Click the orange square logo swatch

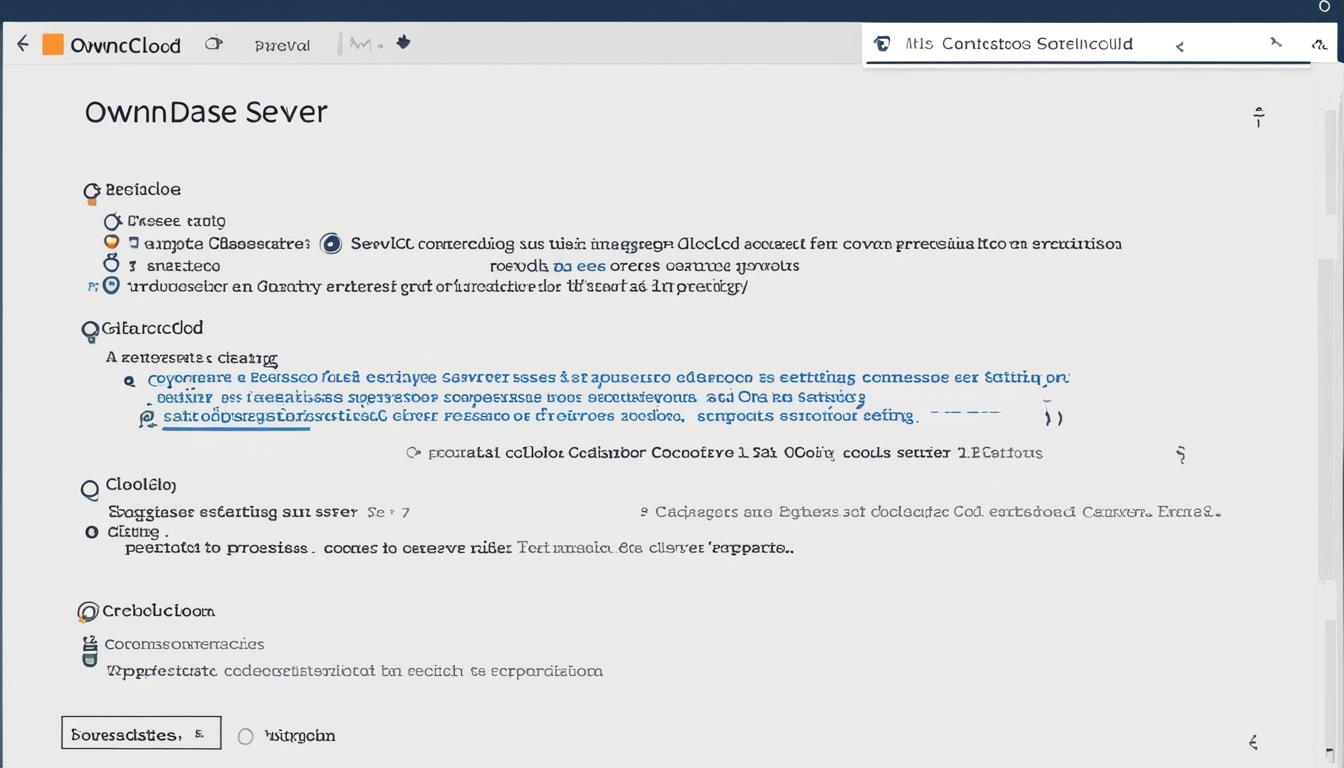coord(55,43)
